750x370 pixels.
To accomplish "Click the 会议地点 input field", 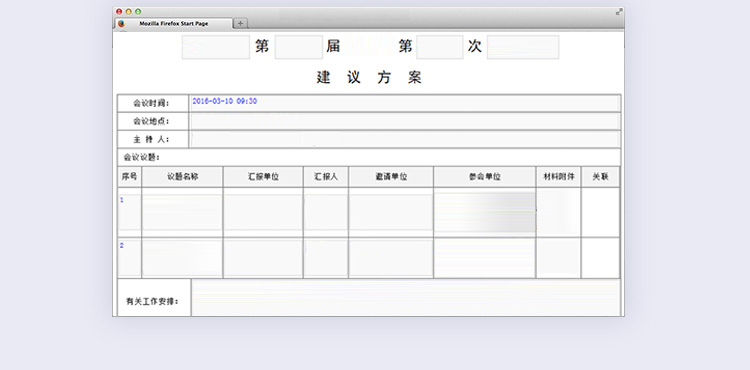I will 405,121.
